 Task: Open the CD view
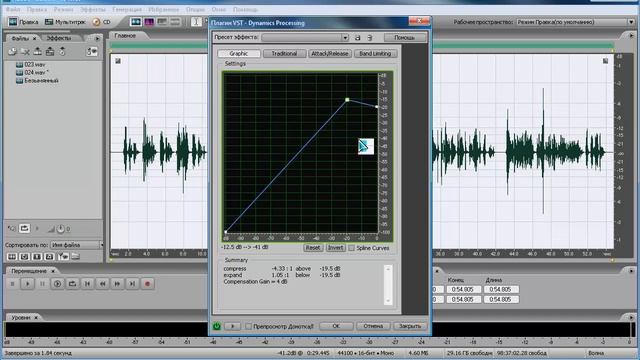102,22
